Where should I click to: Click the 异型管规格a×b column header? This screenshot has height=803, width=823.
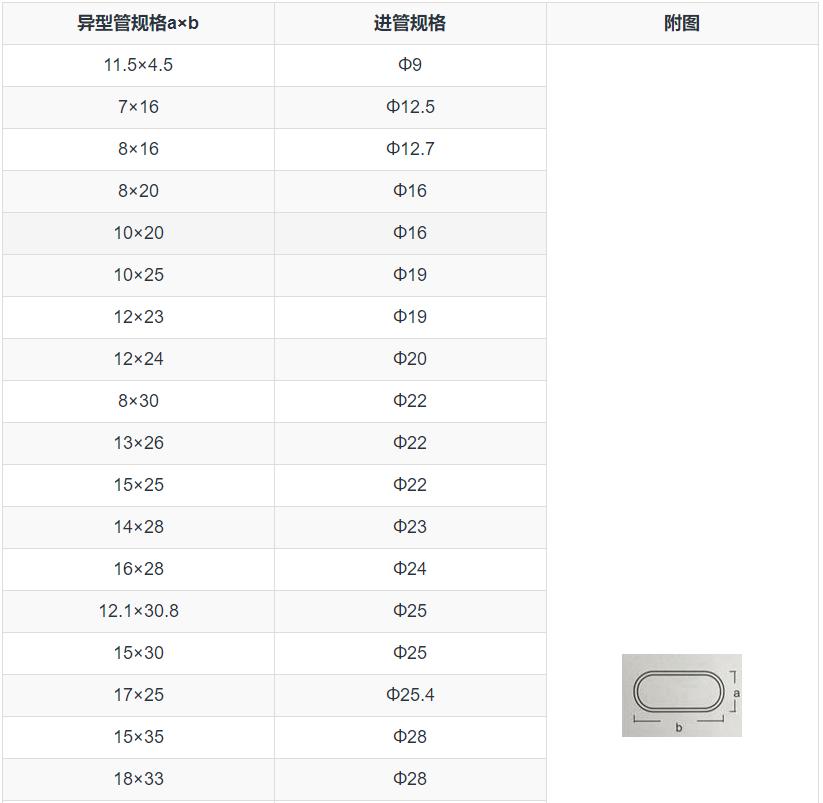tap(138, 23)
